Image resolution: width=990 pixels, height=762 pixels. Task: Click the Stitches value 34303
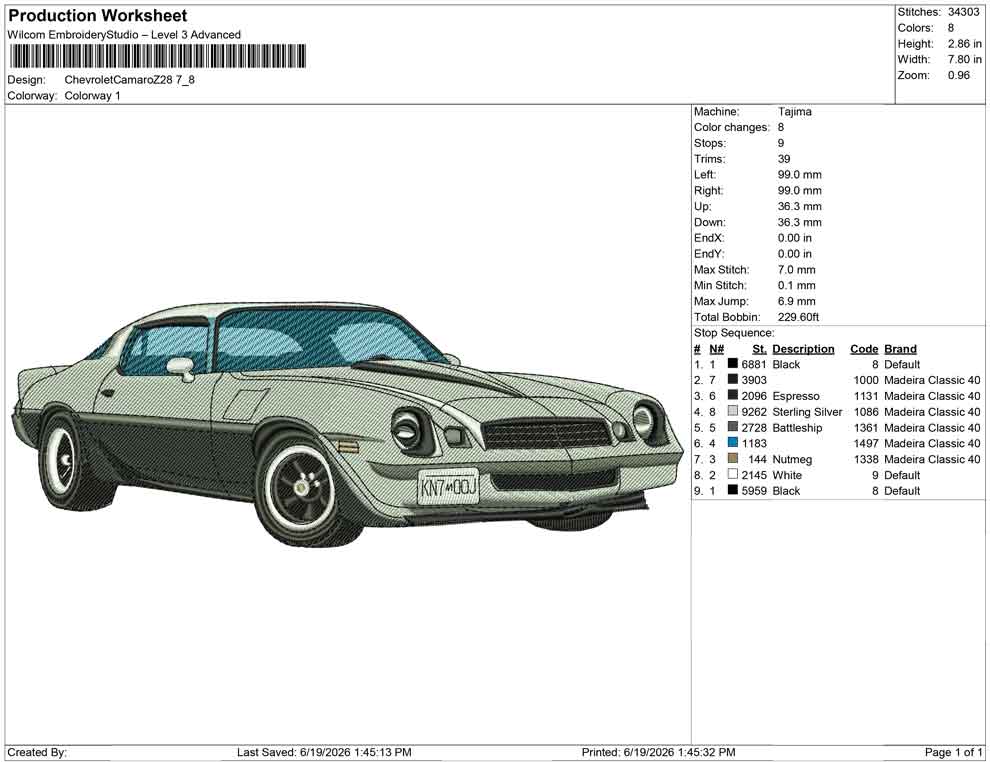tap(963, 12)
